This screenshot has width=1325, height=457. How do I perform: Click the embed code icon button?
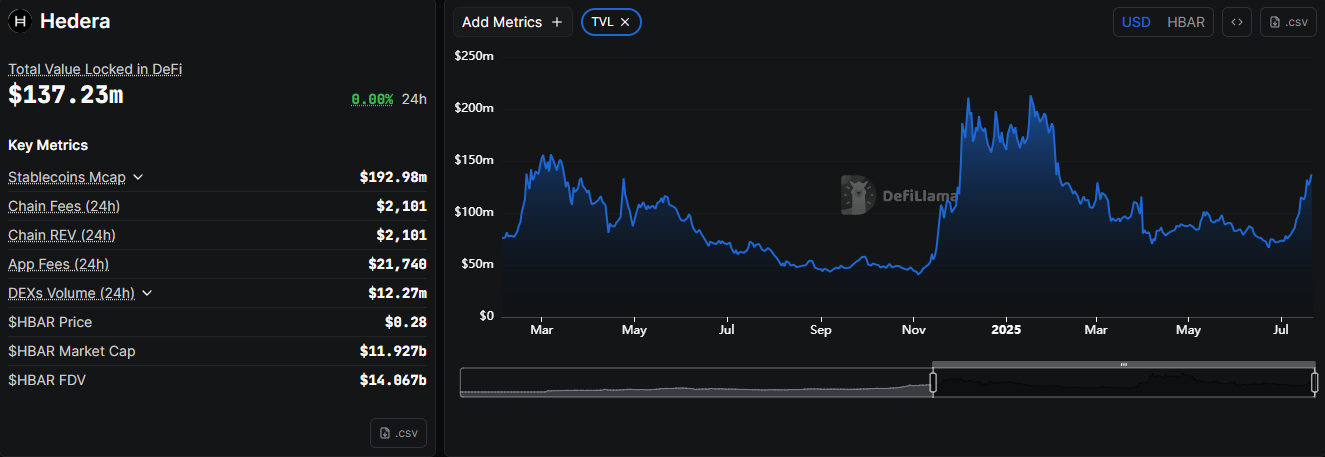(x=1237, y=22)
